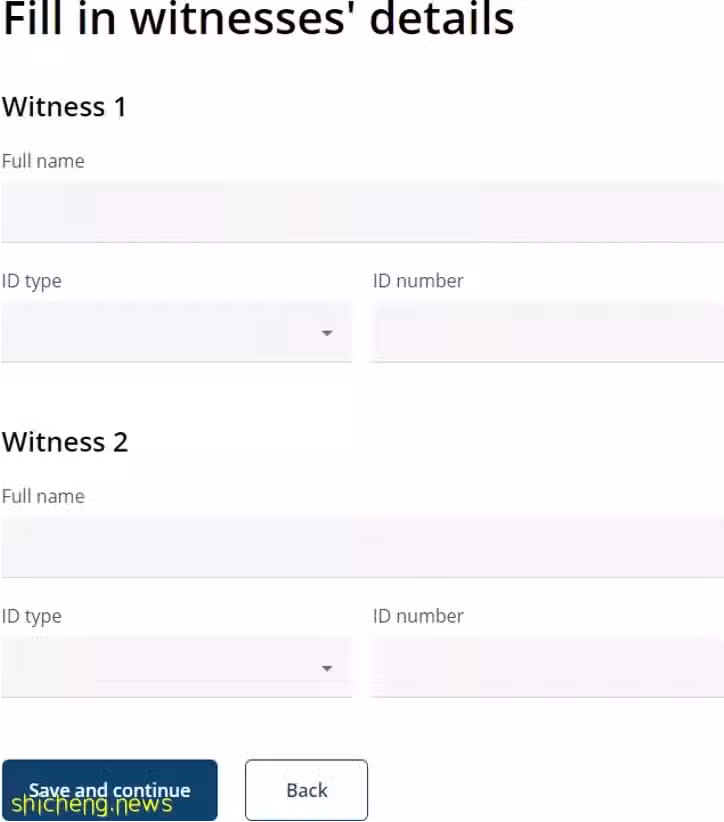Viewport: 724px width, 822px height.
Task: Click the Witness 2 section heading
Action: tap(65, 442)
